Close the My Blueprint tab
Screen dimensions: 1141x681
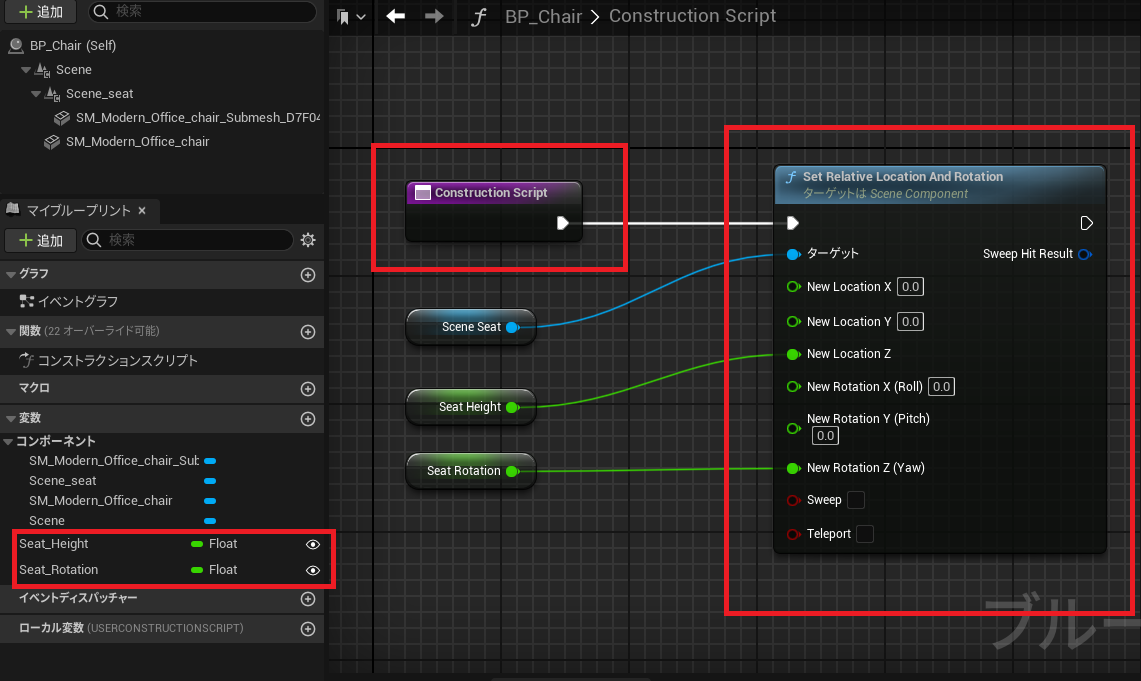coord(142,210)
